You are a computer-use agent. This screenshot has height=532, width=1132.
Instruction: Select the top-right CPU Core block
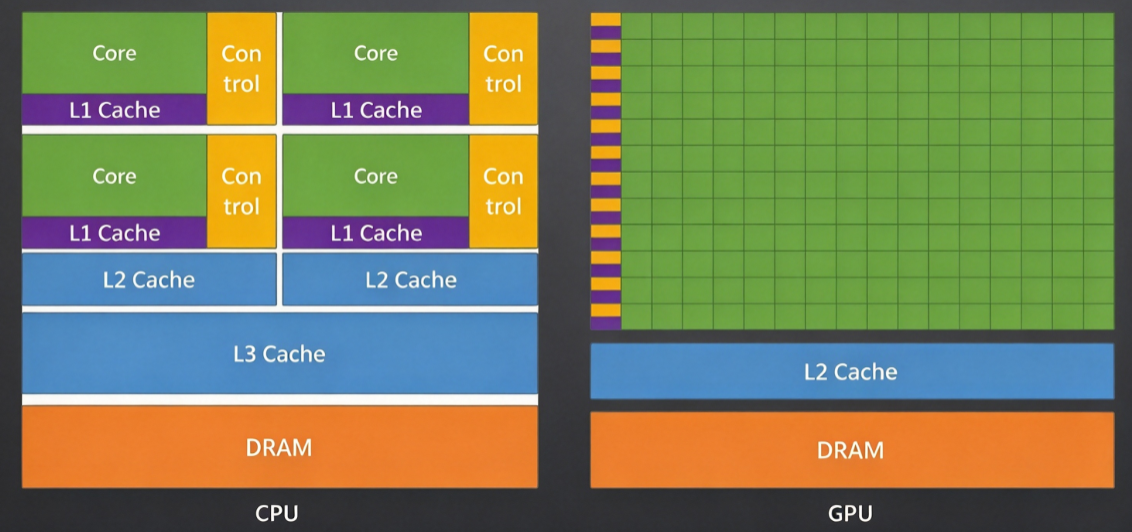click(x=375, y=53)
